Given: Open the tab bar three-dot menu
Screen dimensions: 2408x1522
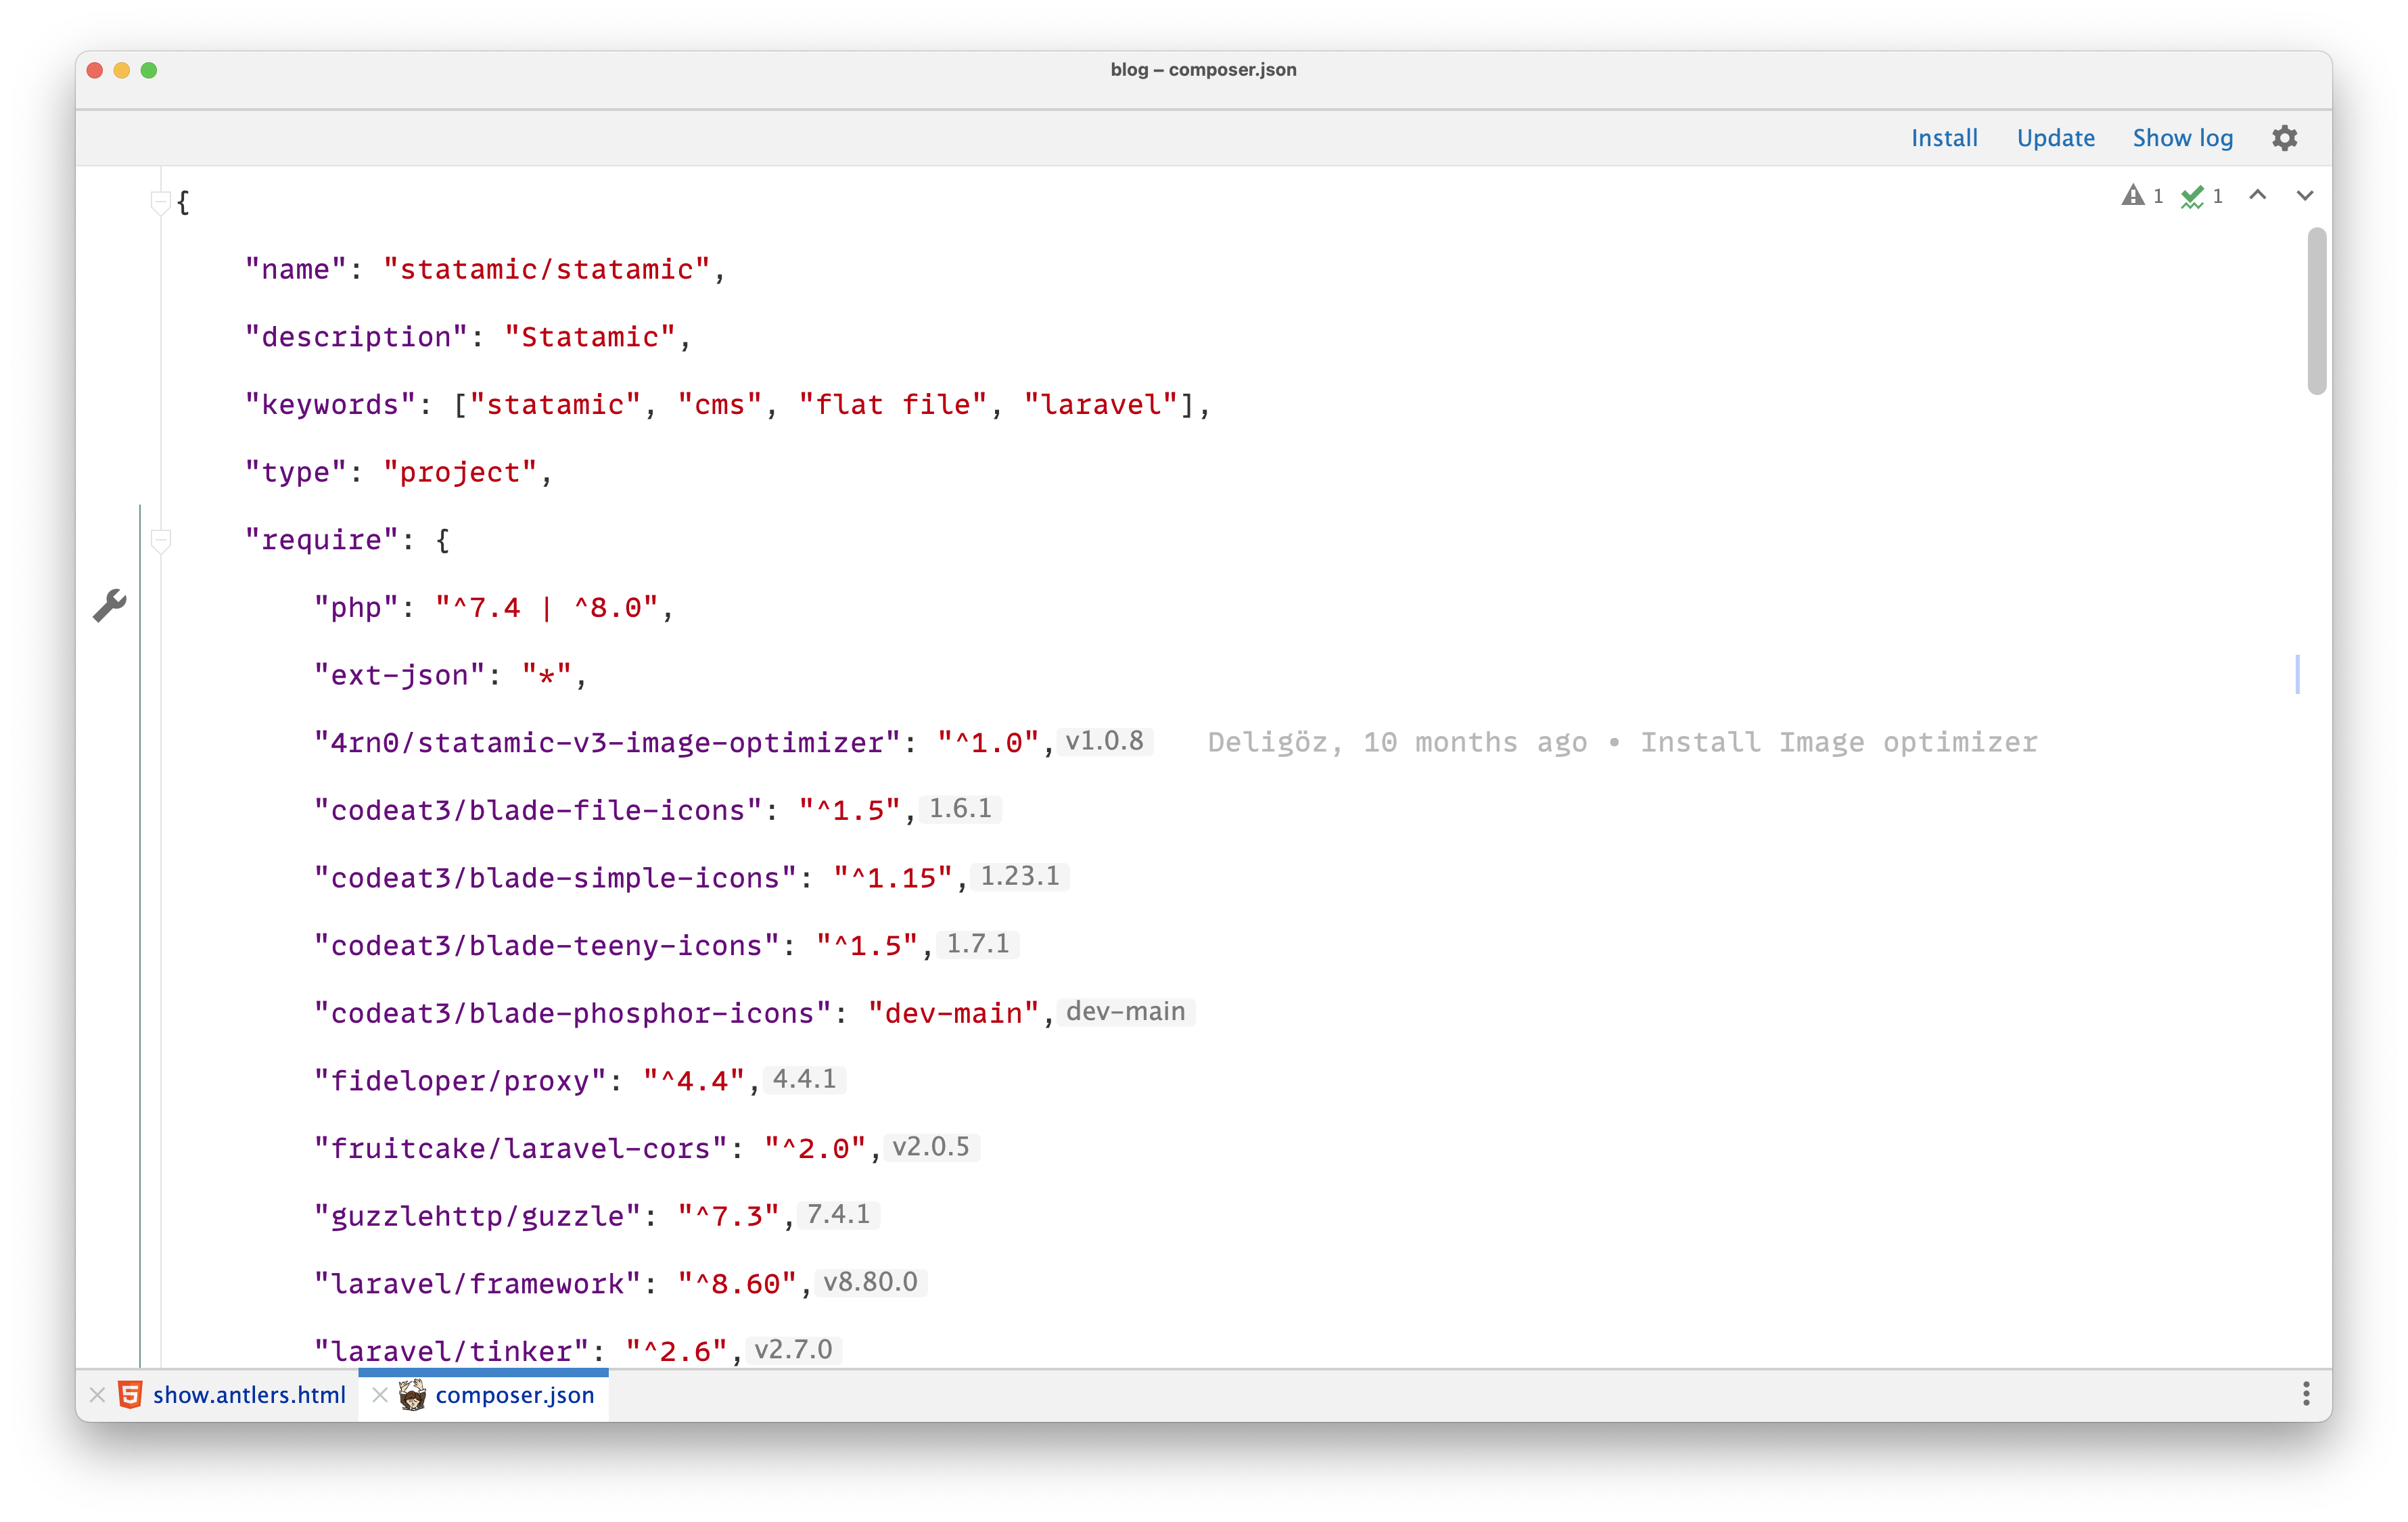Looking at the screenshot, I should [x=2306, y=1394].
